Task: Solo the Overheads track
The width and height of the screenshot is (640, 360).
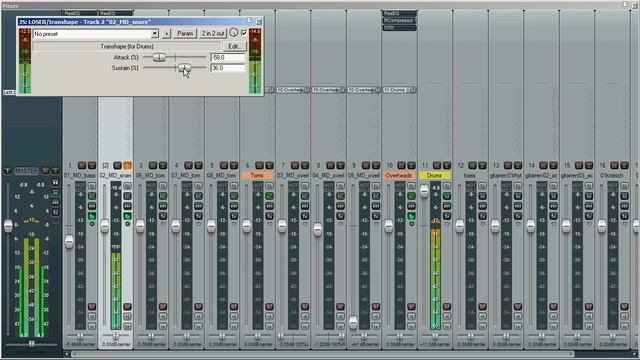Action: (411, 165)
